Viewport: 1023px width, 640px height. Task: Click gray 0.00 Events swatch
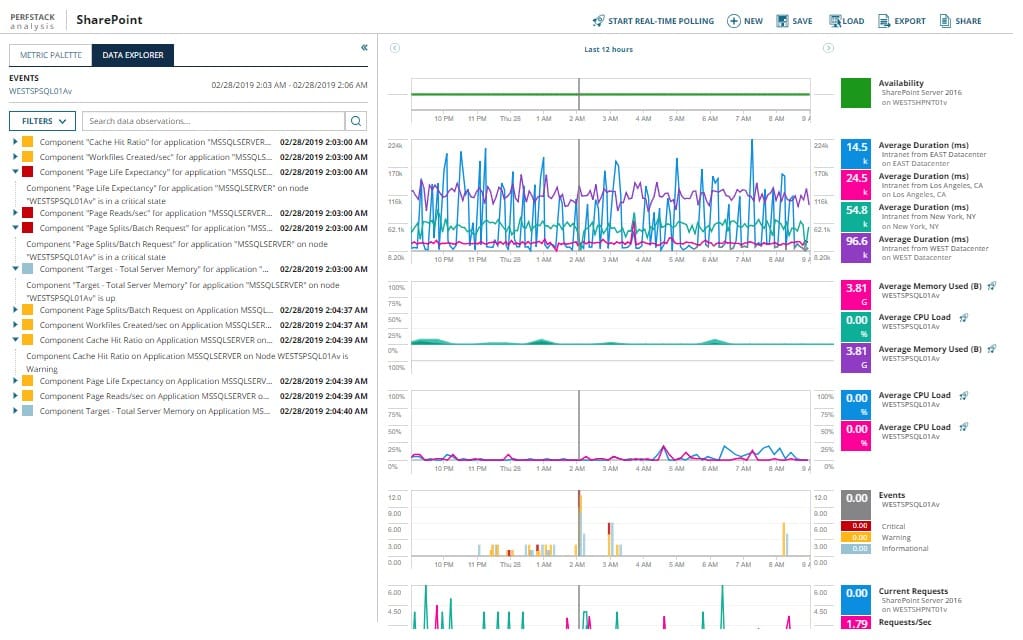[x=855, y=504]
